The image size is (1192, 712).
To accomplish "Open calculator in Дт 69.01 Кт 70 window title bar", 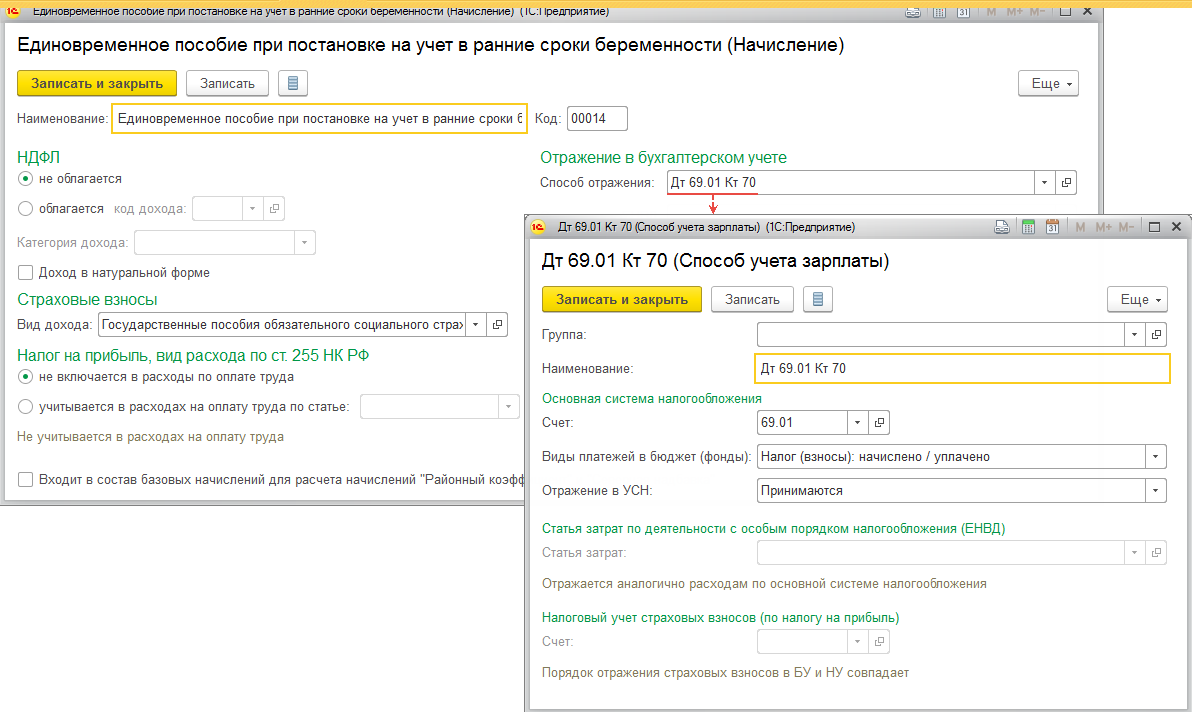I will click(1028, 227).
